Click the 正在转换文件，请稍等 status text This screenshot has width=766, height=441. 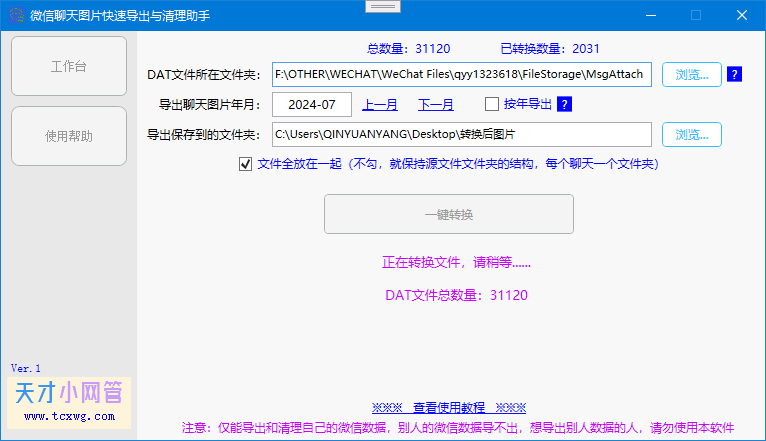pos(456,262)
